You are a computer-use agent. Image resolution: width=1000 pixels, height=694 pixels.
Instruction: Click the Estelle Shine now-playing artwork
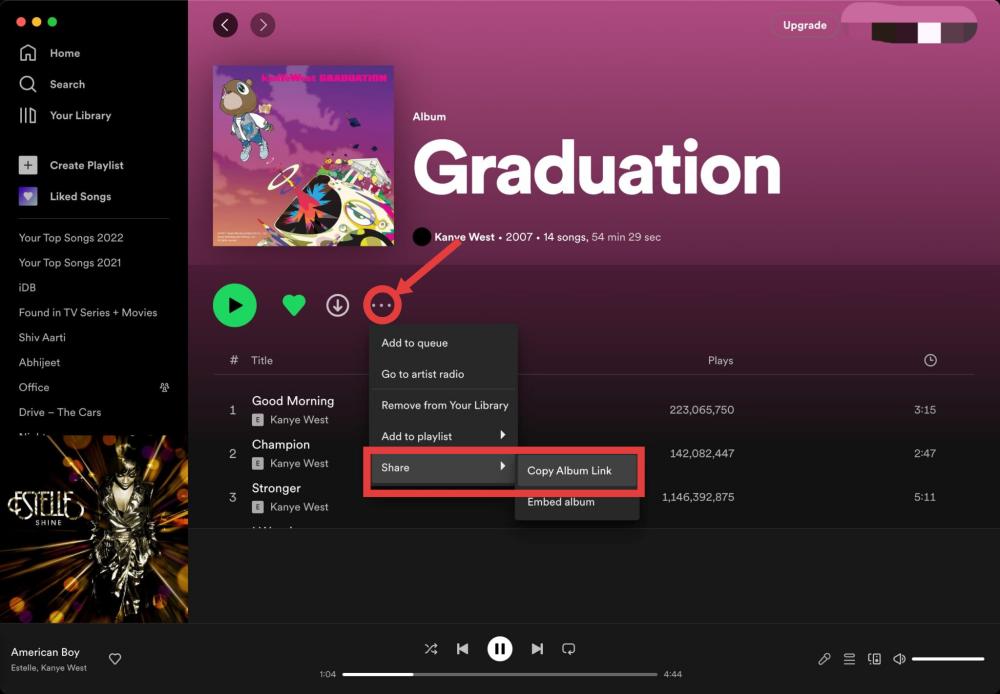tap(94, 529)
